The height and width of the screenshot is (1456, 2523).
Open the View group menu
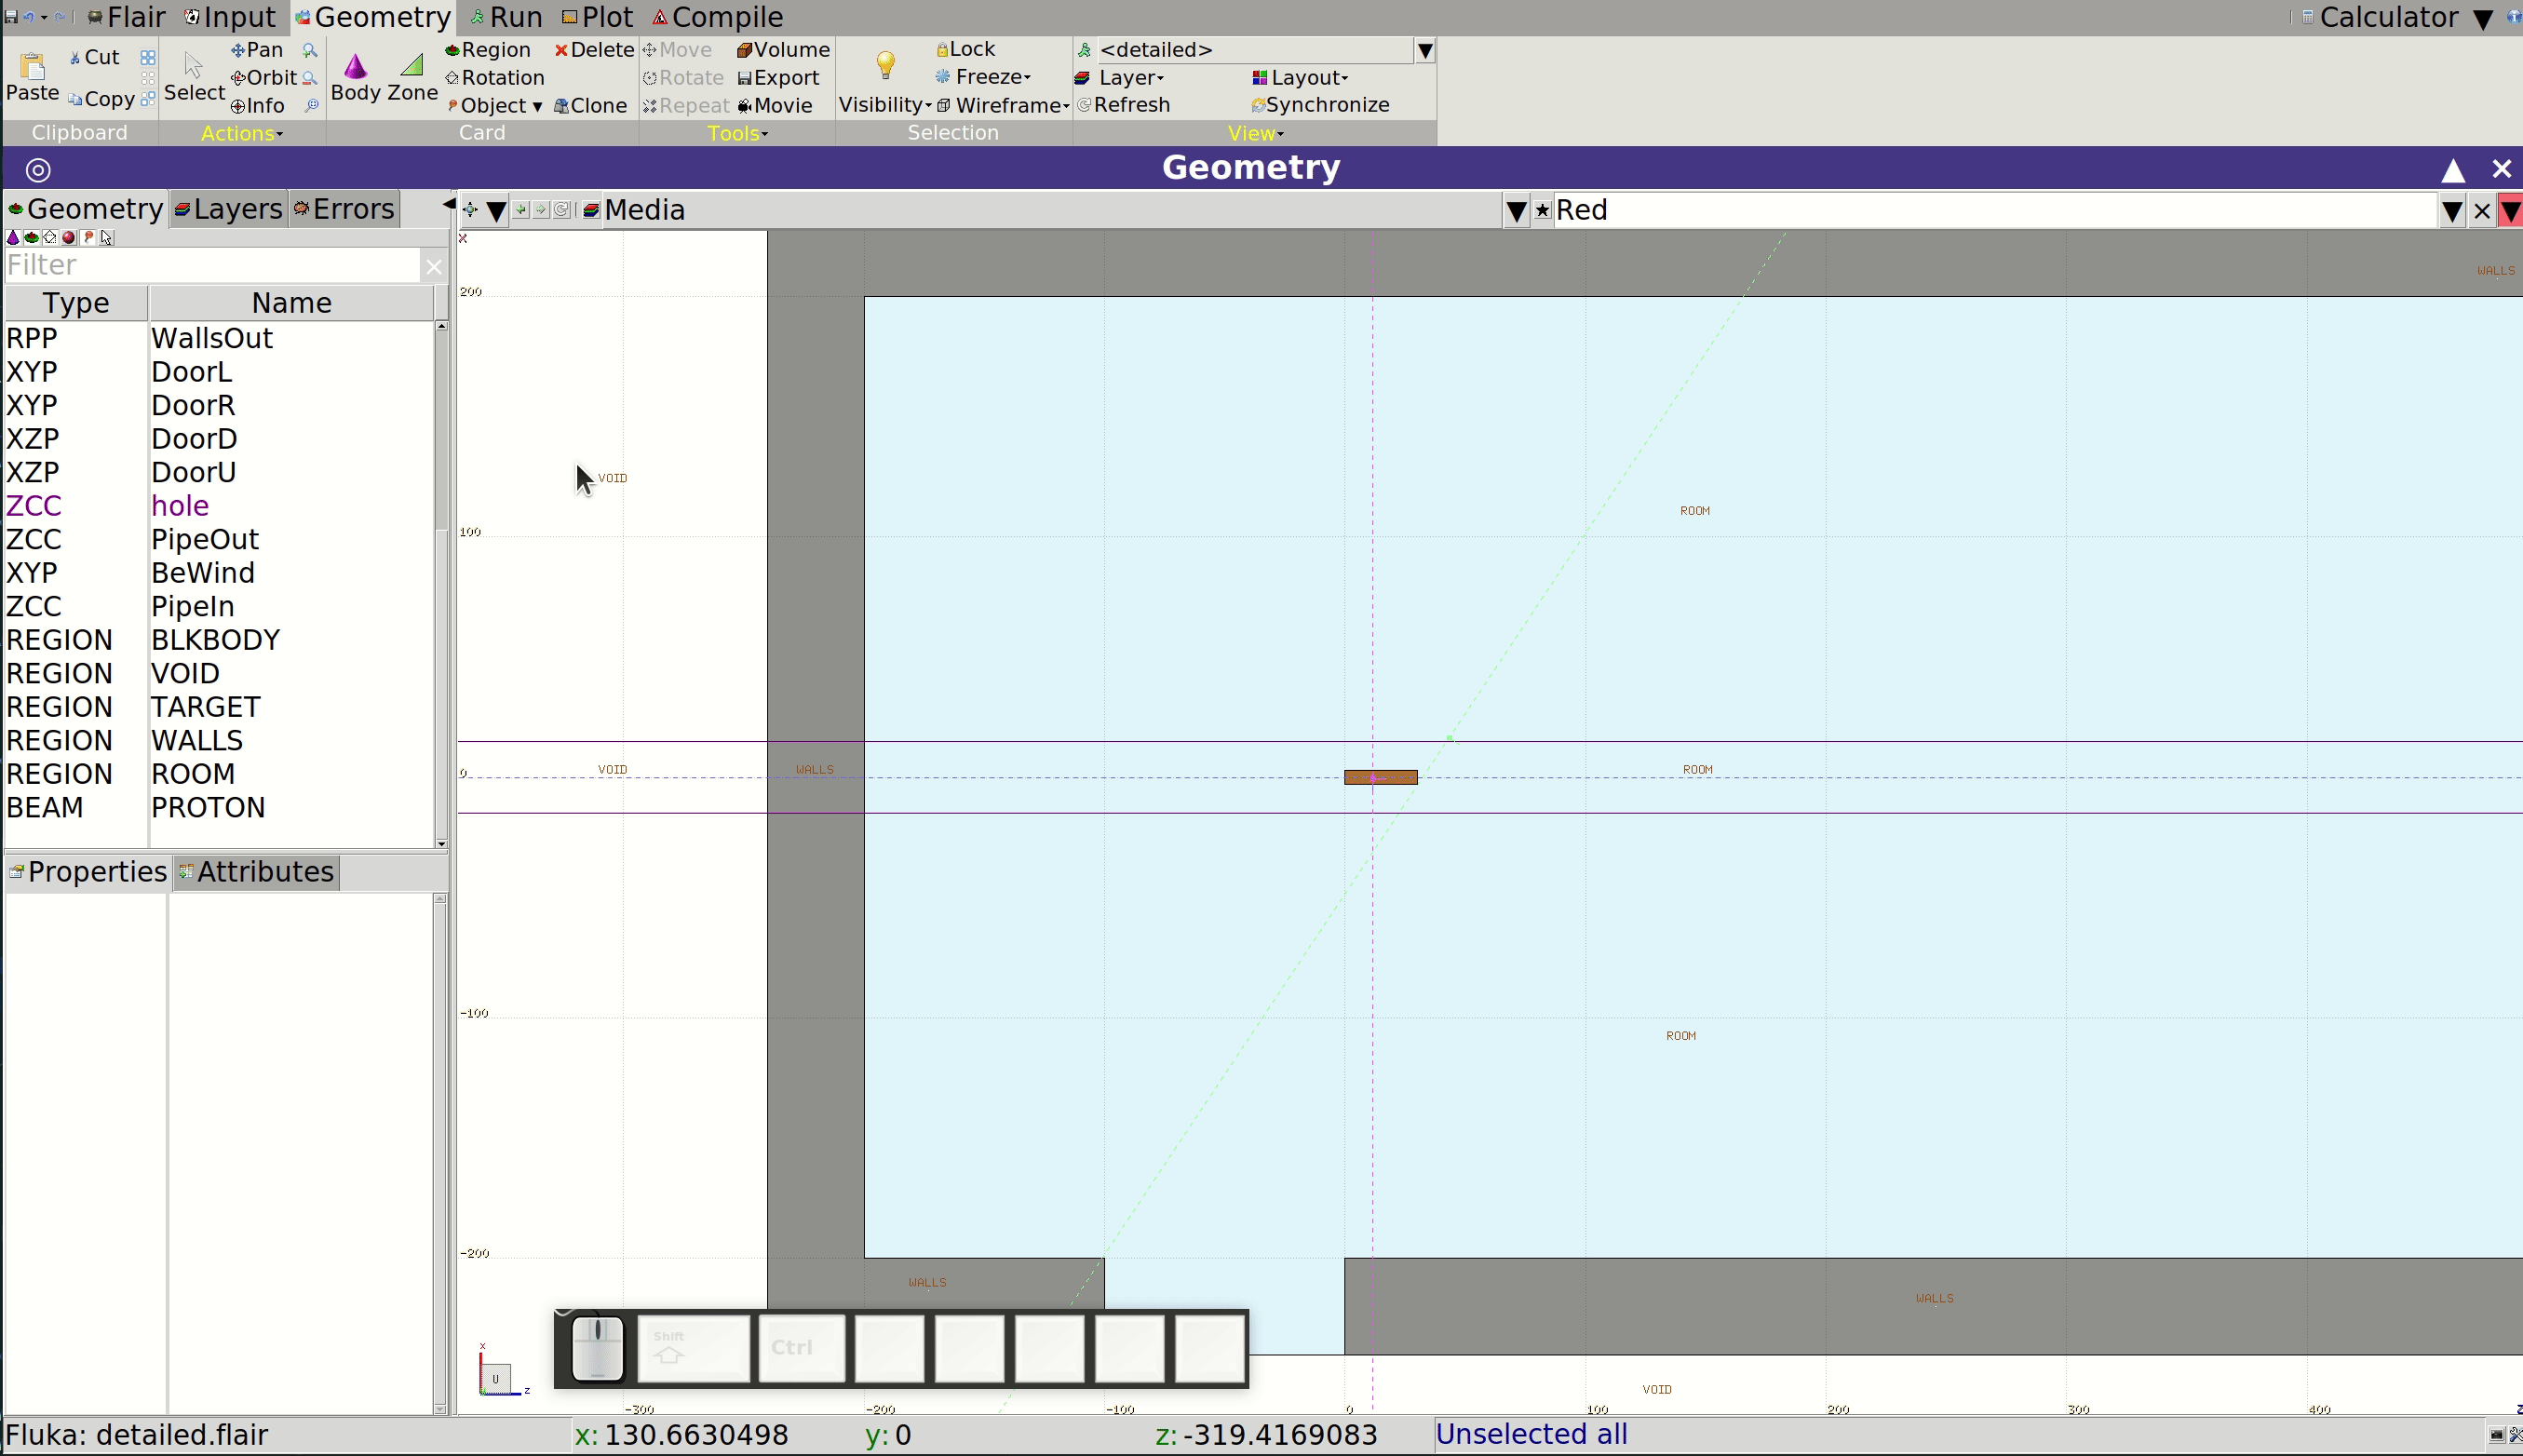click(1255, 133)
